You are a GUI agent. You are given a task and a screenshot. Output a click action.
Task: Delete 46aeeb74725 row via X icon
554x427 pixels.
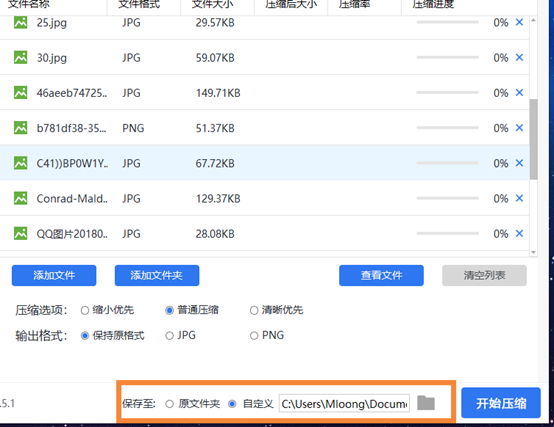coord(519,93)
